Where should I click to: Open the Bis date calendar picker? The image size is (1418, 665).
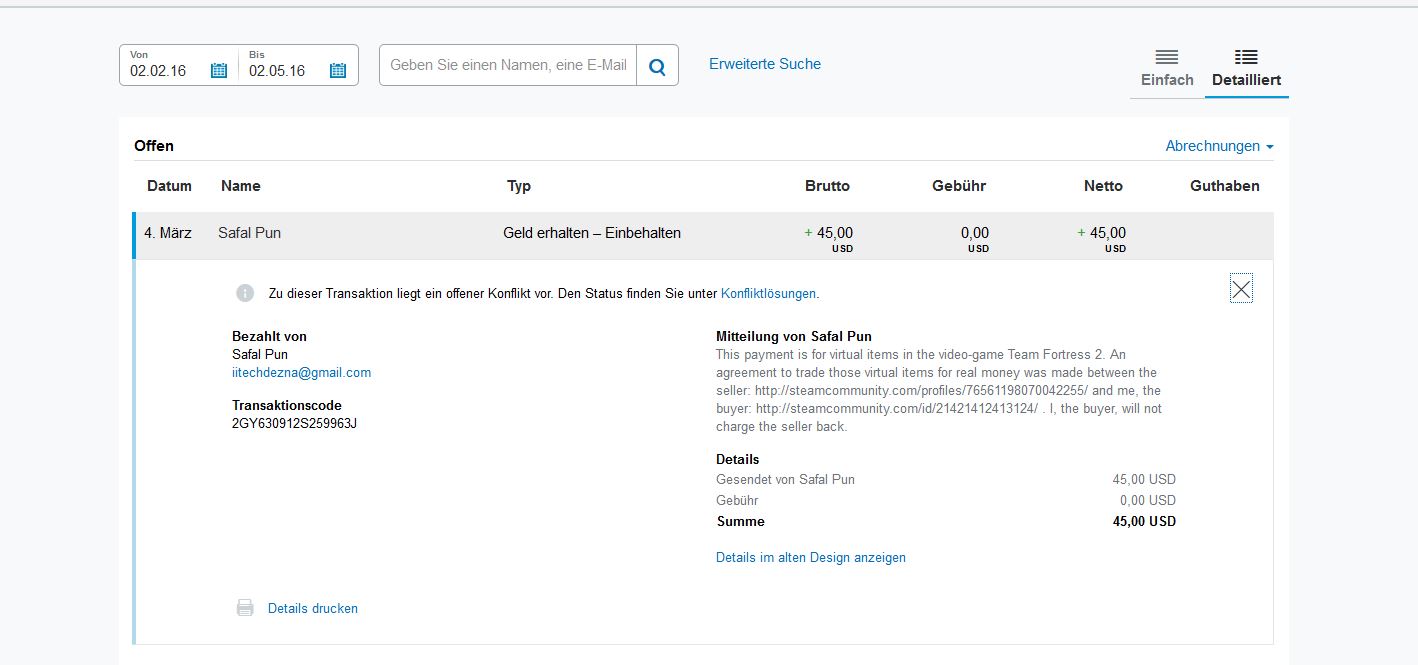click(x=338, y=70)
